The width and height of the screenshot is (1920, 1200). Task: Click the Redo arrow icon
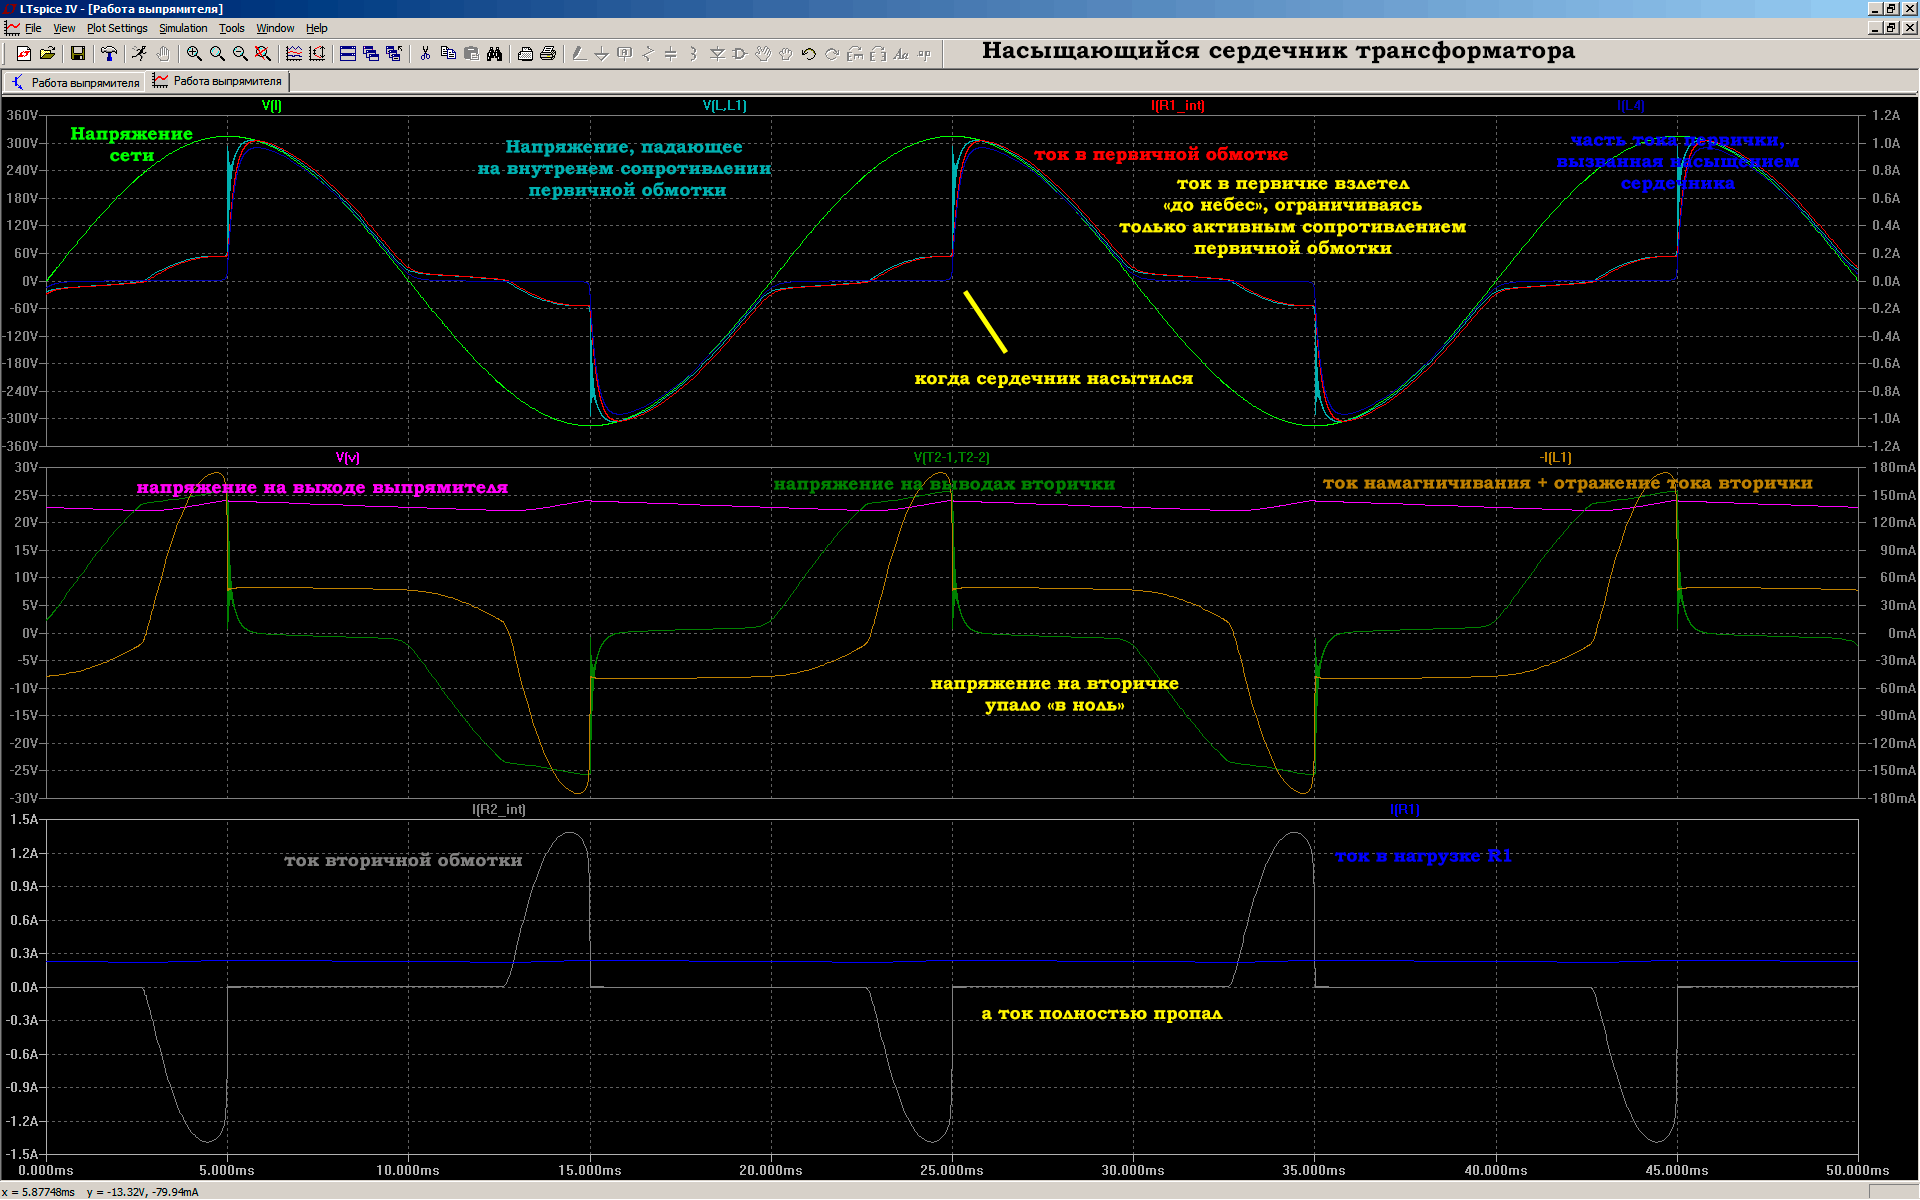tap(832, 54)
